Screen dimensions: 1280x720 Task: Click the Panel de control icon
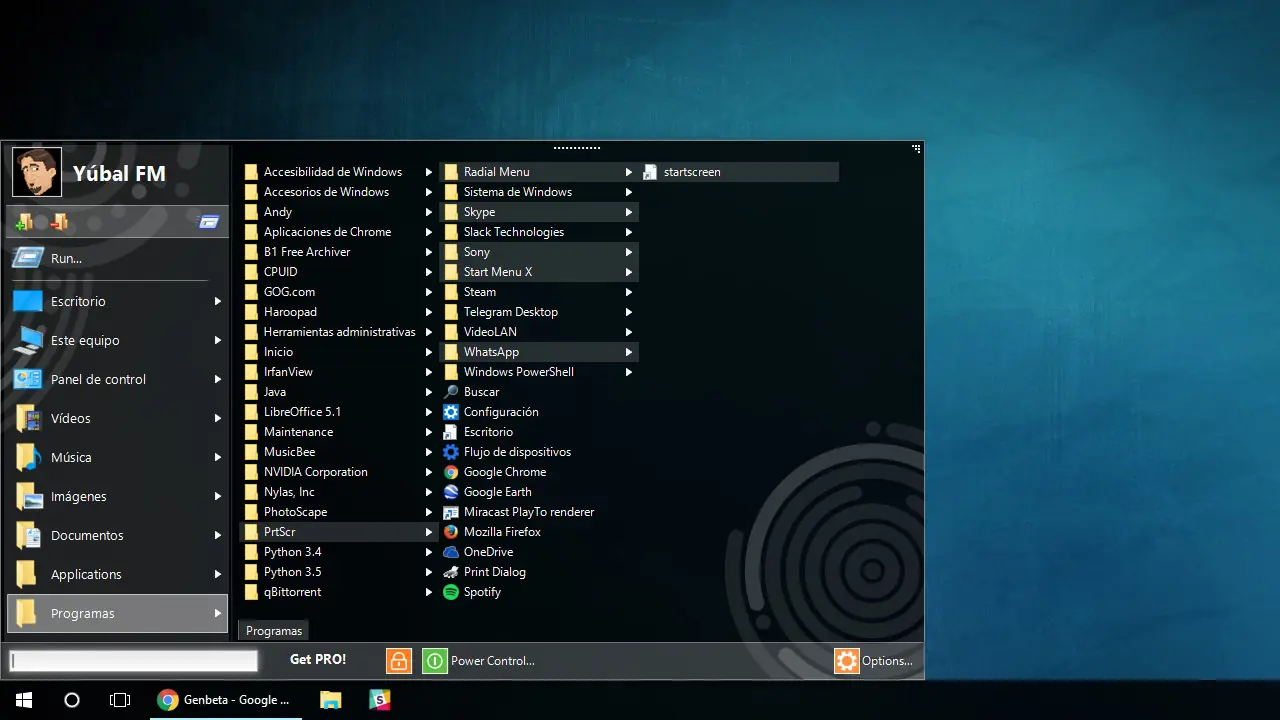click(28, 379)
